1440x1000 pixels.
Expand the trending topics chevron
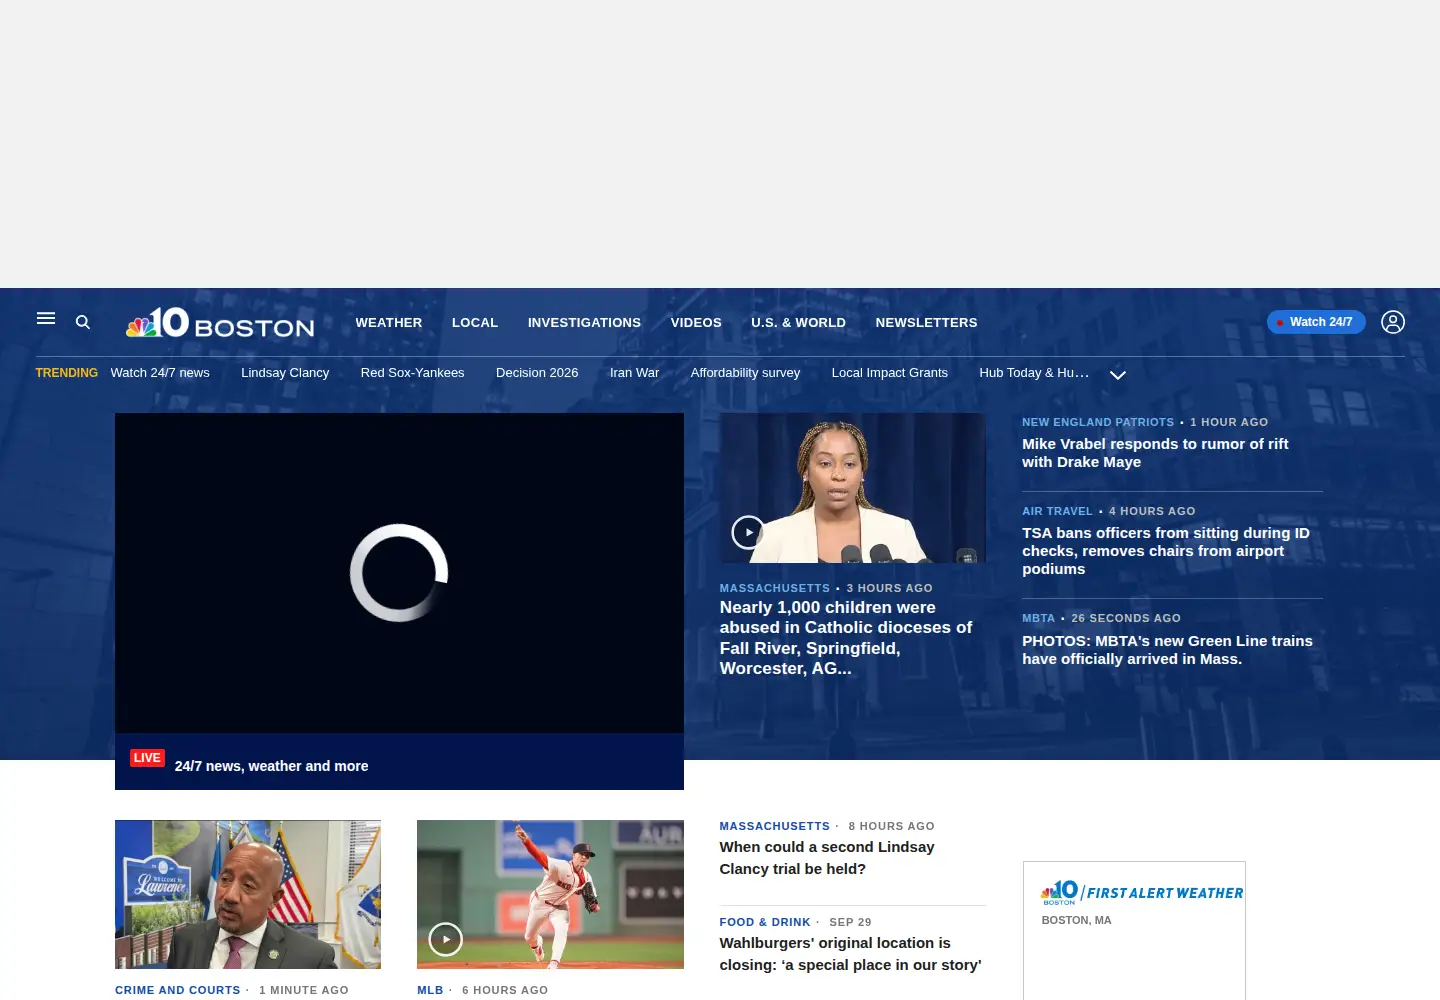pos(1118,375)
